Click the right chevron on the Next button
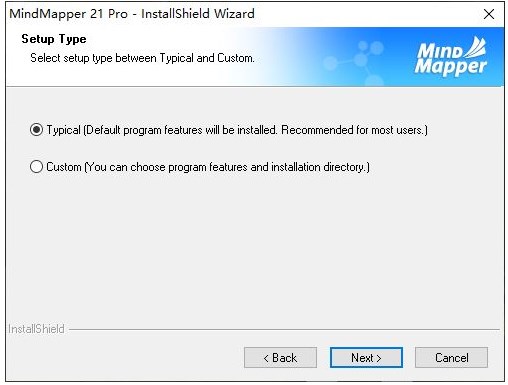The height and width of the screenshot is (385, 508). 379,358
